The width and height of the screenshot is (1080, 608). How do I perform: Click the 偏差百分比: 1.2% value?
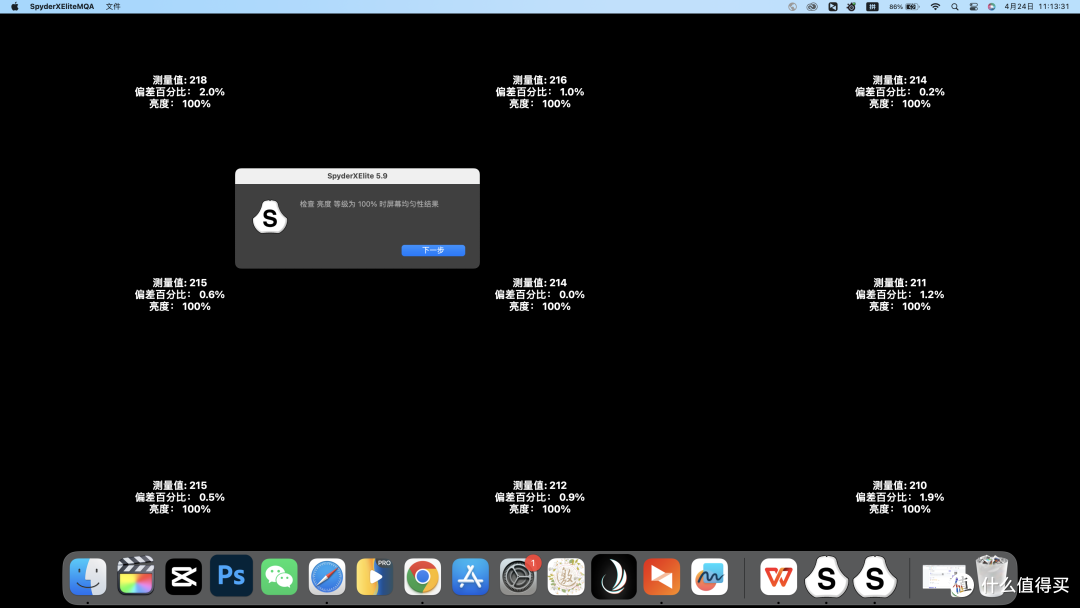(900, 294)
